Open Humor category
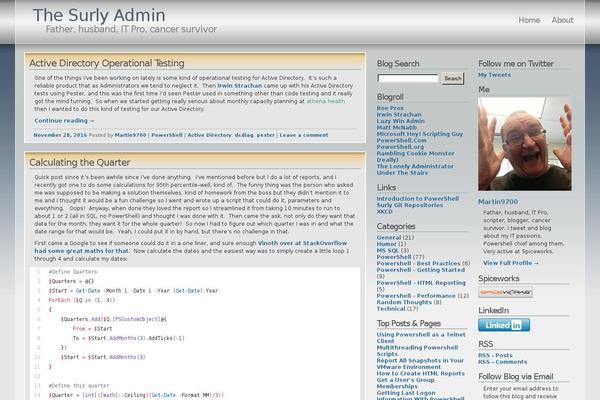This screenshot has width=600, height=400. (x=386, y=244)
